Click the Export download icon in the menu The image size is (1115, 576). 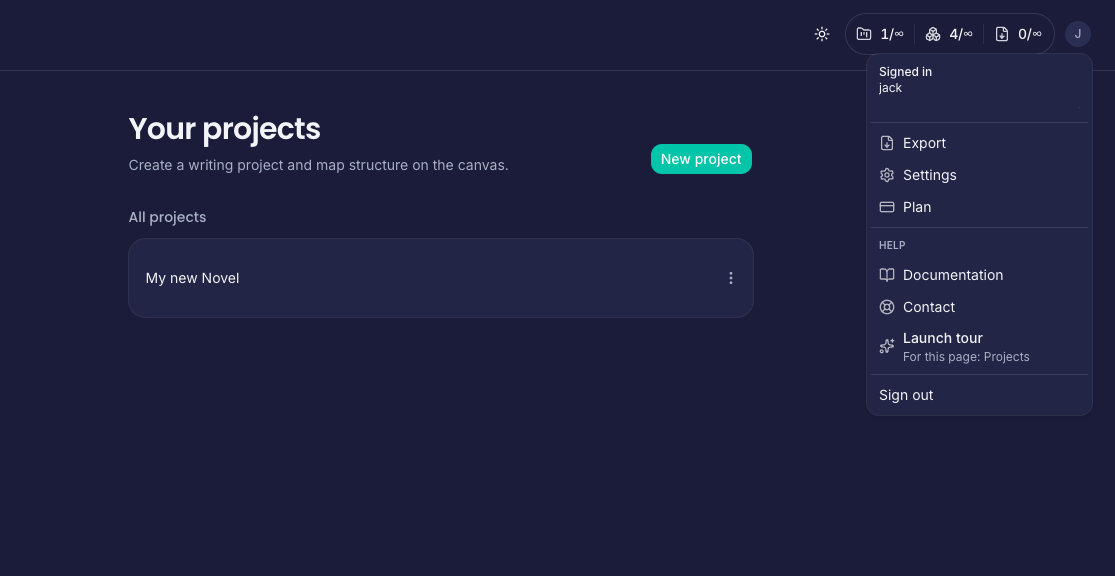pyautogui.click(x=887, y=143)
